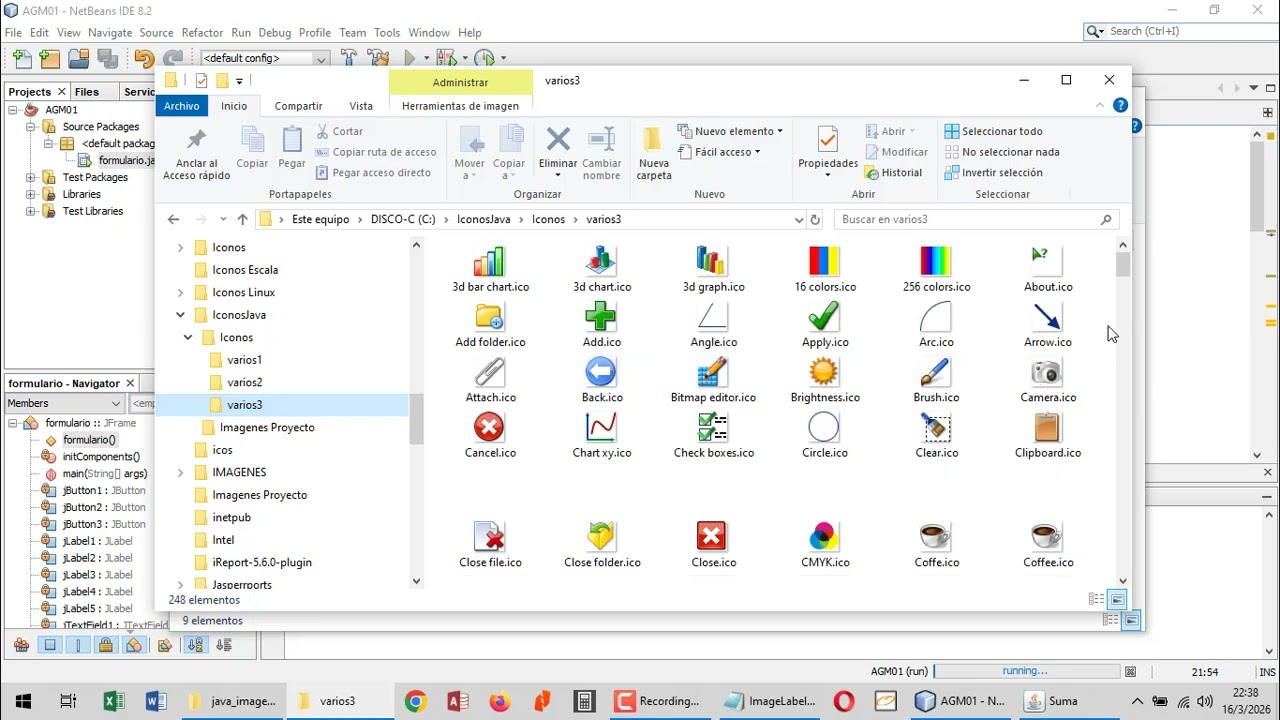Click the Historial button in the ribbon
Viewport: 1280px width, 720px height.
coord(893,173)
